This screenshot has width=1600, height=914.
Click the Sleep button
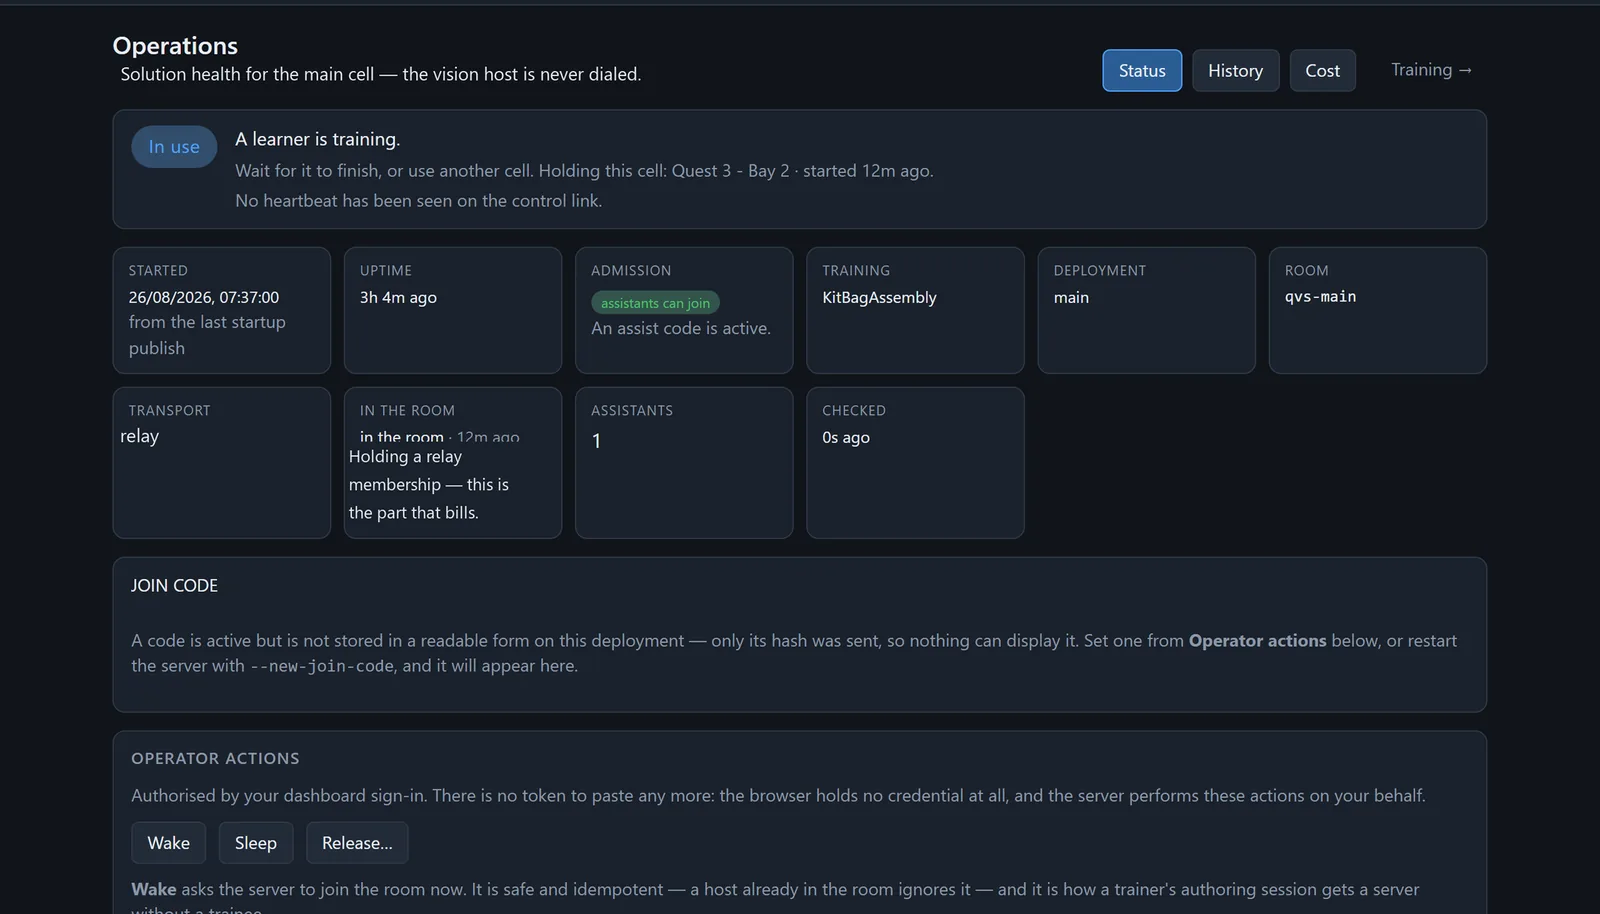[x=256, y=843]
